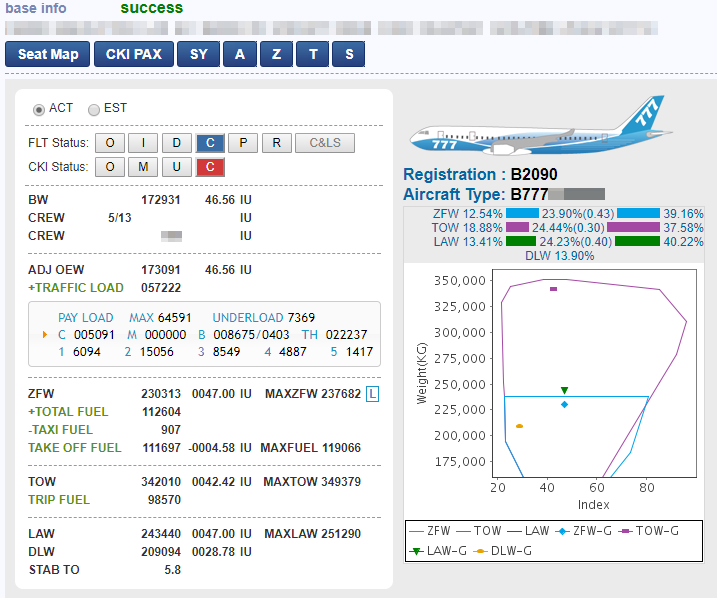Click the CKI PAX button

(x=134, y=54)
